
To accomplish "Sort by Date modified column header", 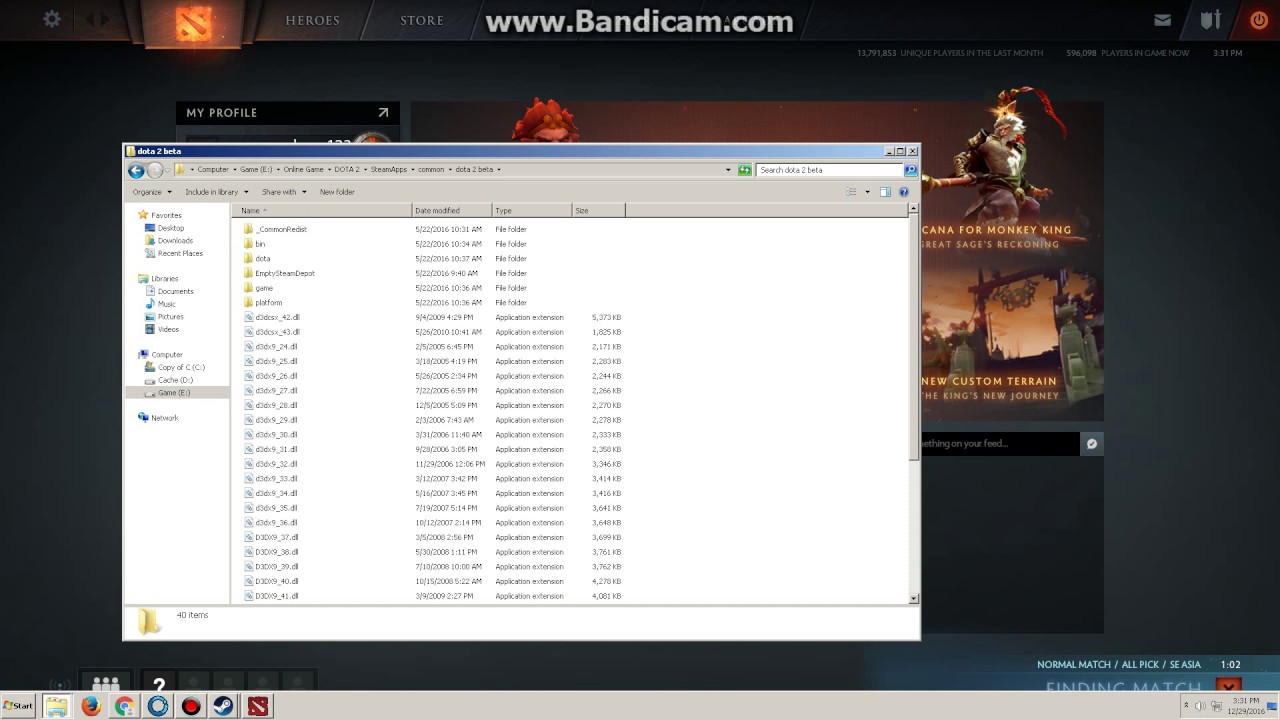I will tap(452, 211).
